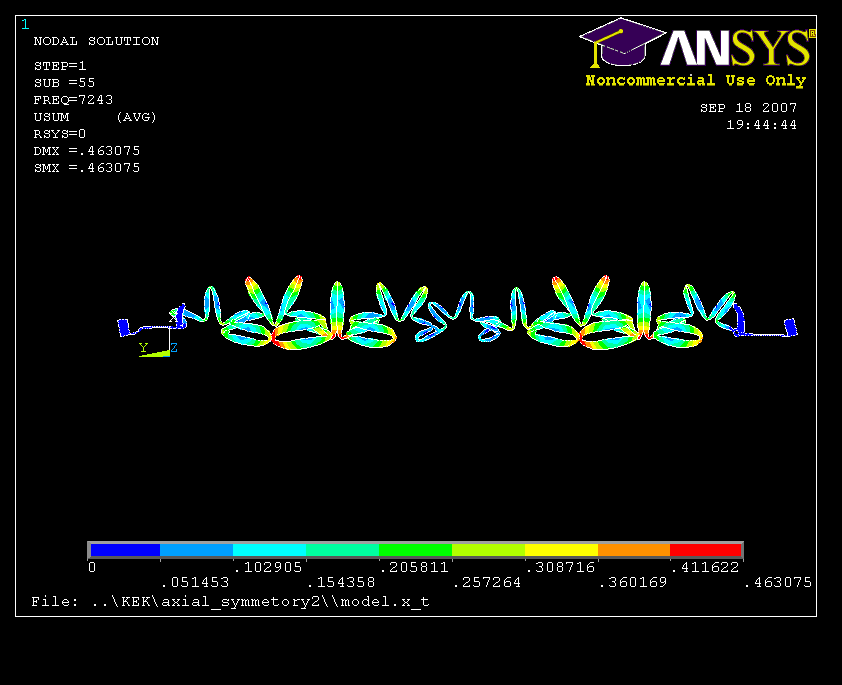Image resolution: width=842 pixels, height=685 pixels.
Task: Click the ANSYS graduation cap logo
Action: [622, 42]
